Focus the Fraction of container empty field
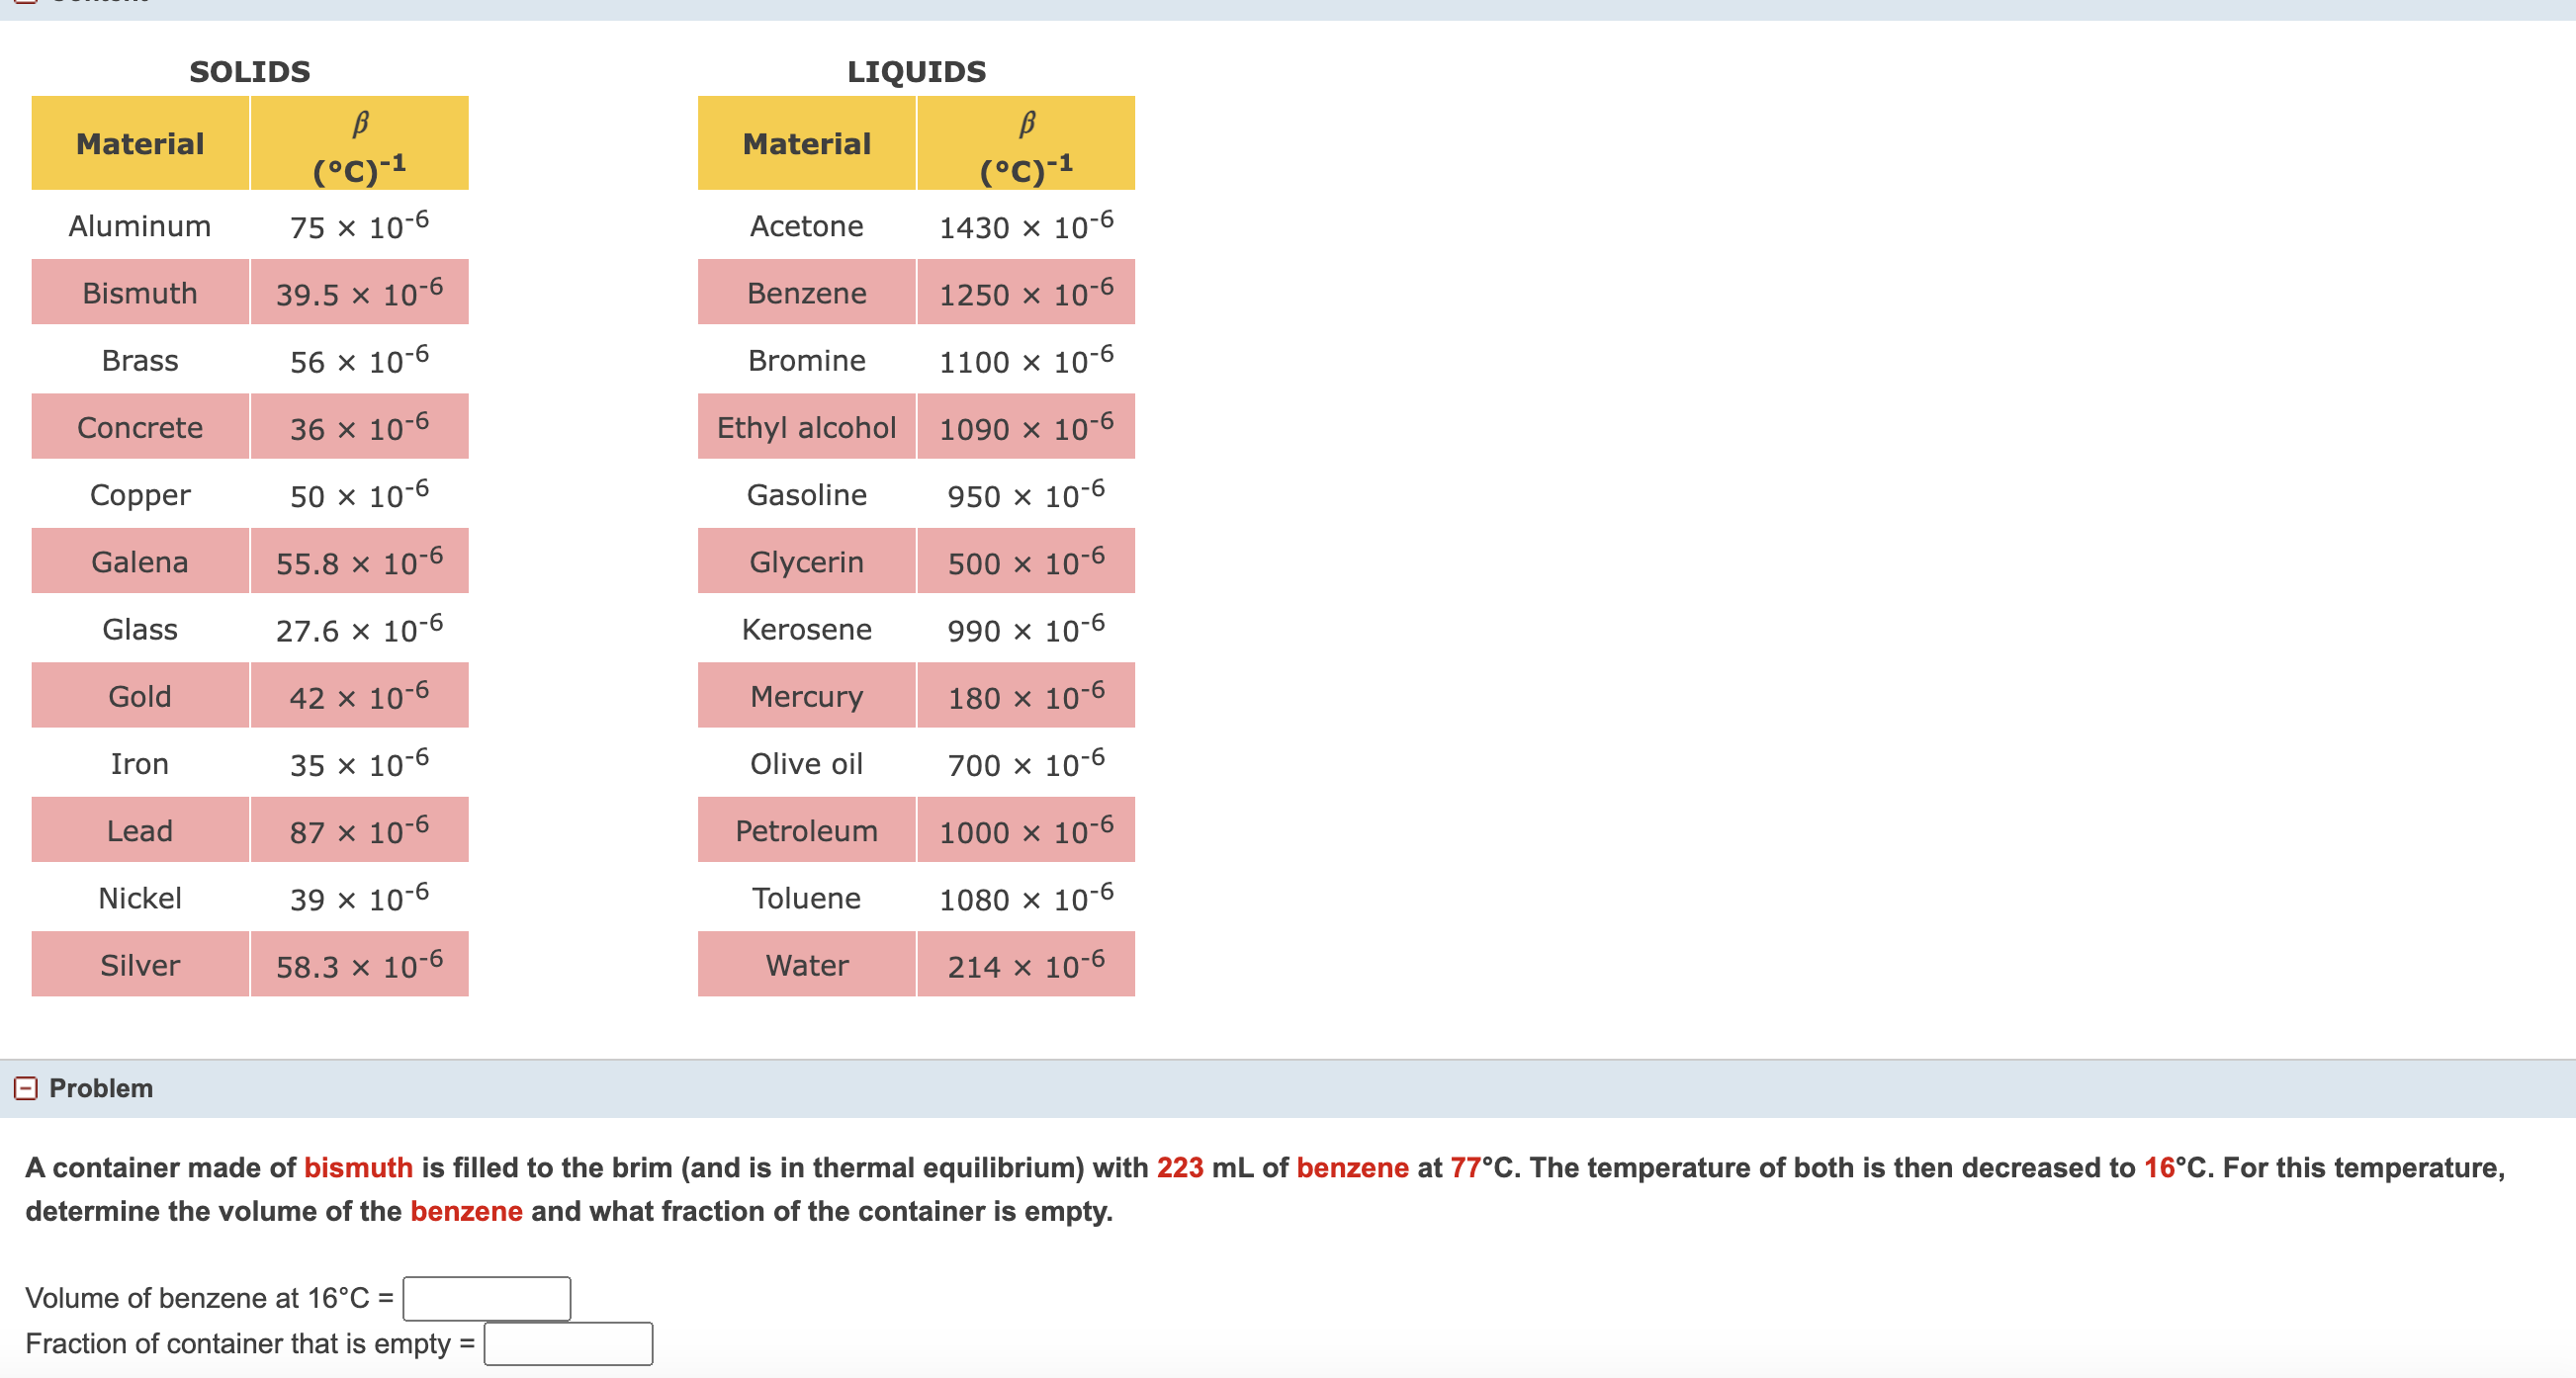Viewport: 2576px width, 1378px height. point(567,1343)
